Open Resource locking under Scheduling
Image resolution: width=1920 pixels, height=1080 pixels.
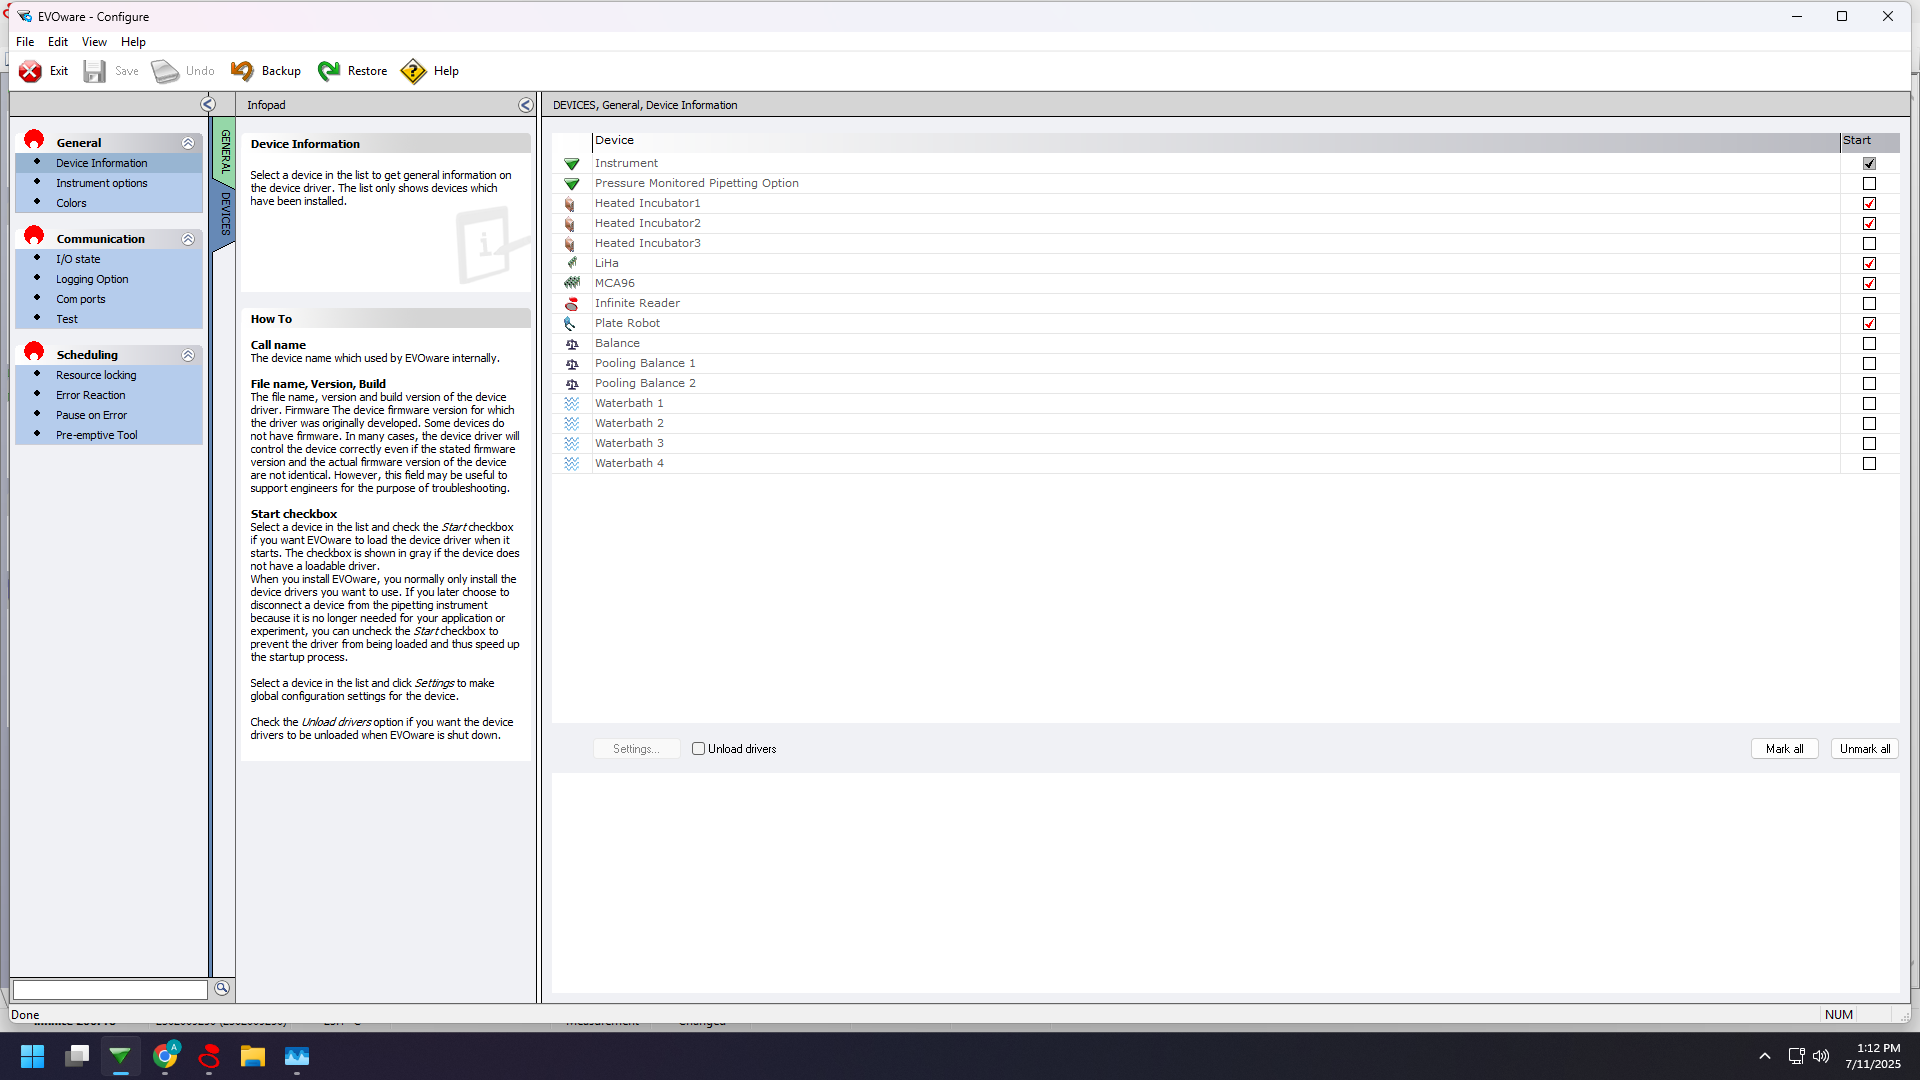96,376
